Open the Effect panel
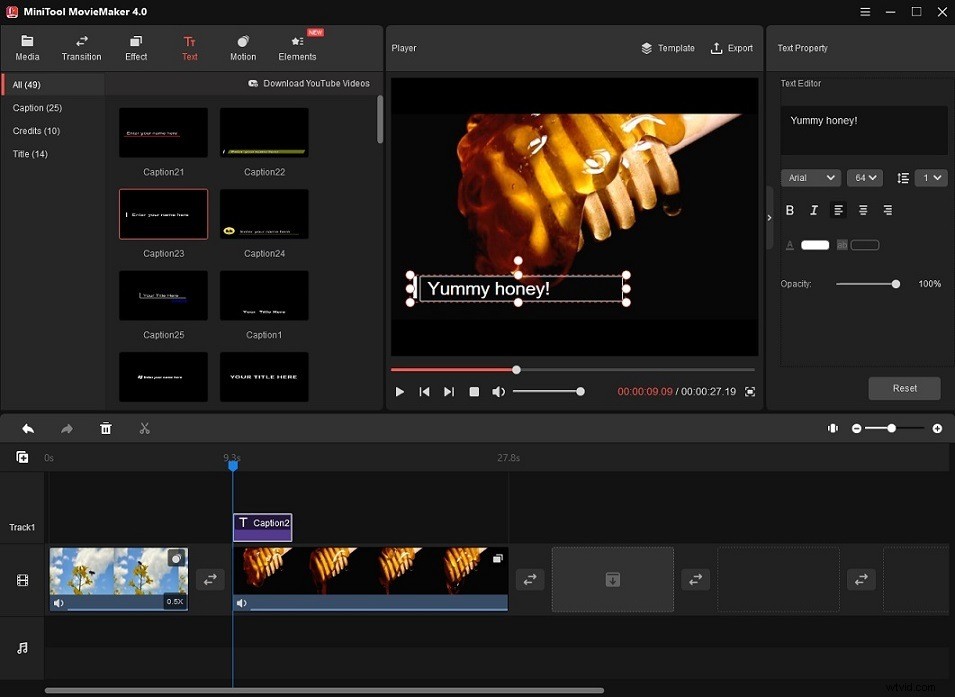This screenshot has width=955, height=697. coord(135,47)
